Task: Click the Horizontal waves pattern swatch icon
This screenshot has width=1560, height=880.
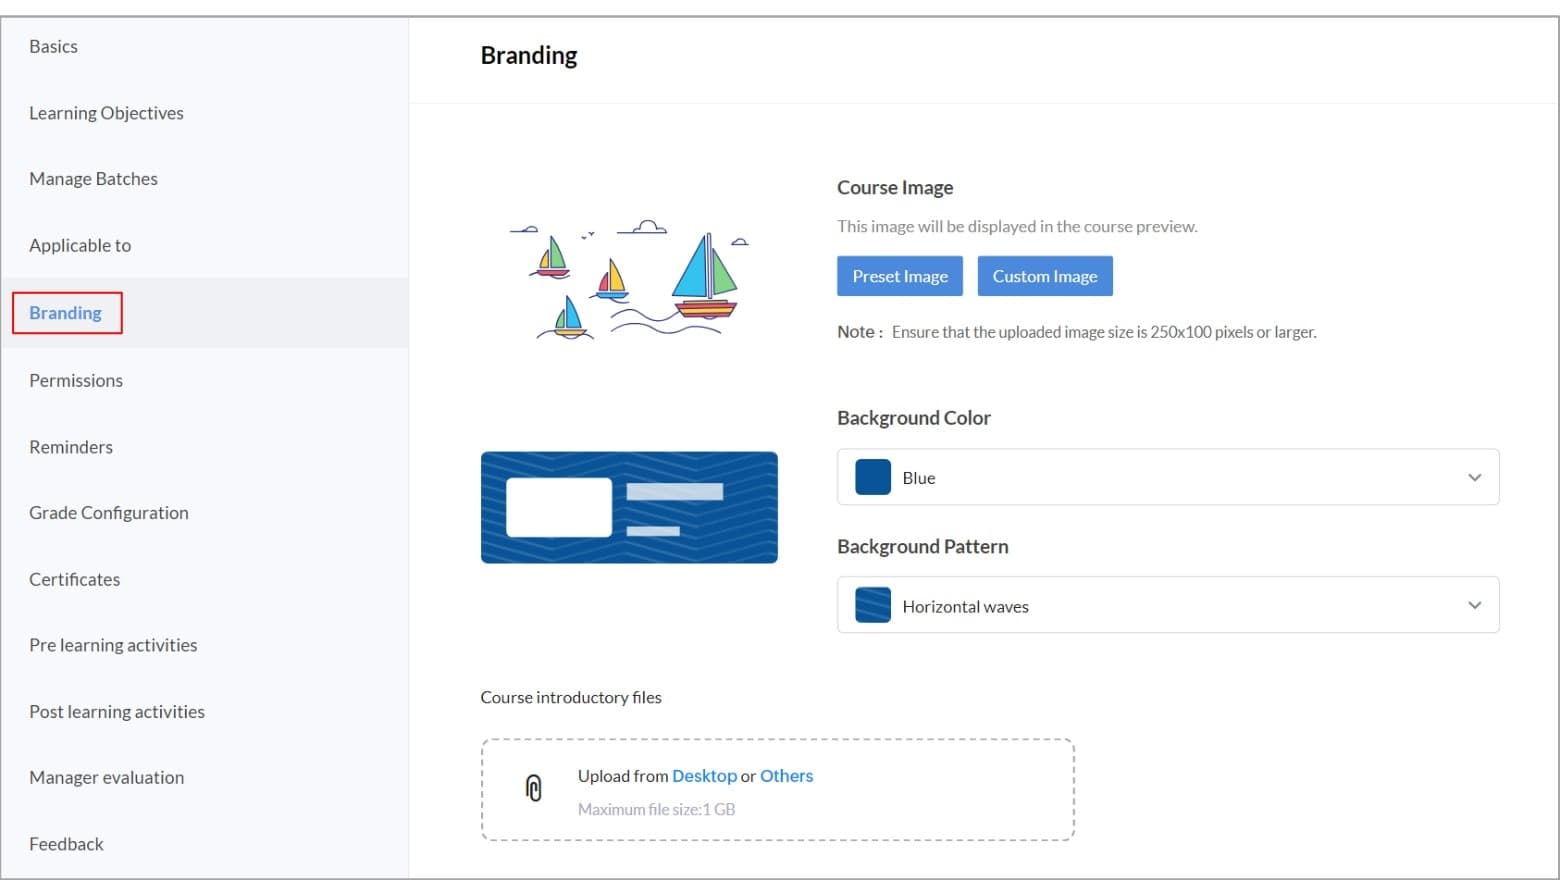Action: tap(873, 605)
